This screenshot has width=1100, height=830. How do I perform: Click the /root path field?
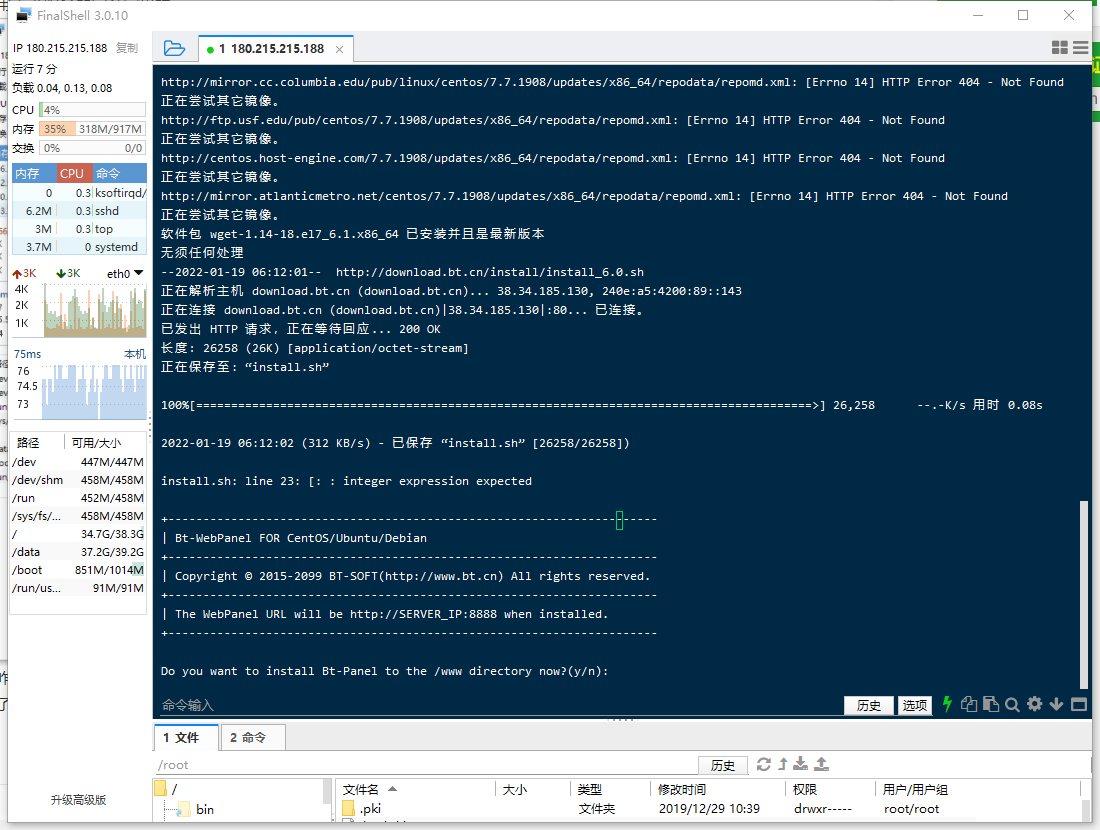(425, 765)
